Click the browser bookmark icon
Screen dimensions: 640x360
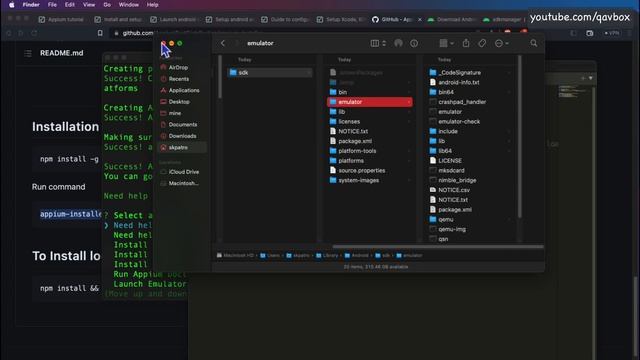tap(100, 33)
